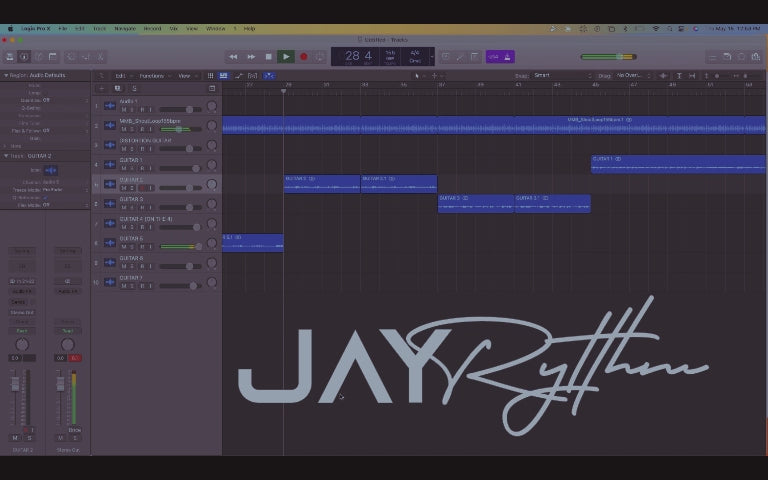Open the File menu
The height and width of the screenshot is (480, 768).
click(63, 29)
